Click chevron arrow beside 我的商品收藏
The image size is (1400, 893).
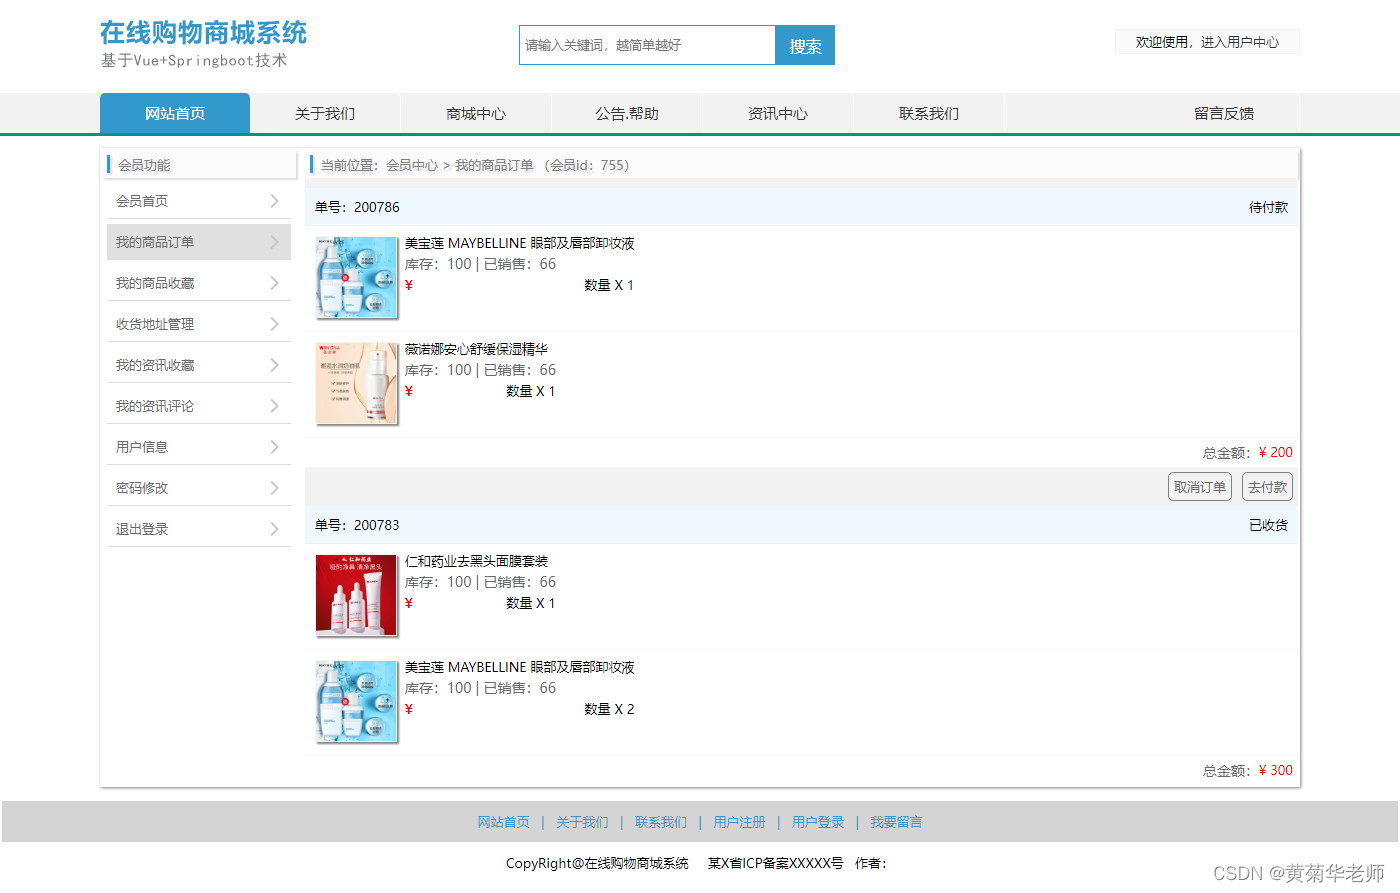click(x=274, y=283)
